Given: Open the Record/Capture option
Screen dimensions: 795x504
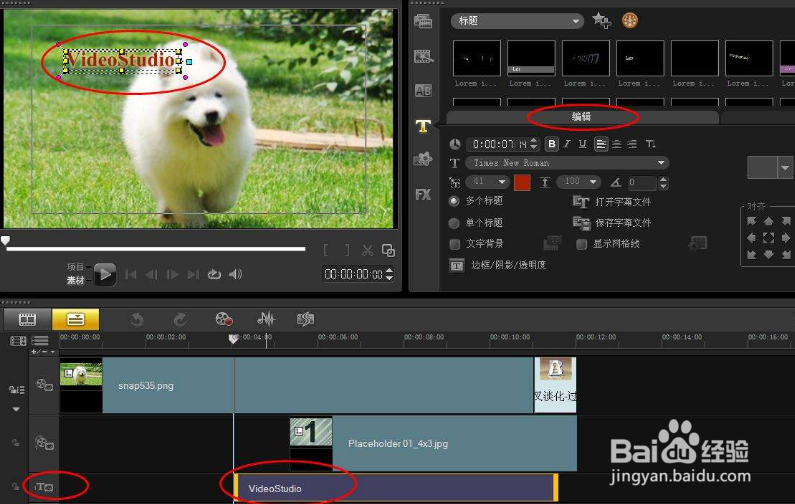Looking at the screenshot, I should (x=224, y=319).
